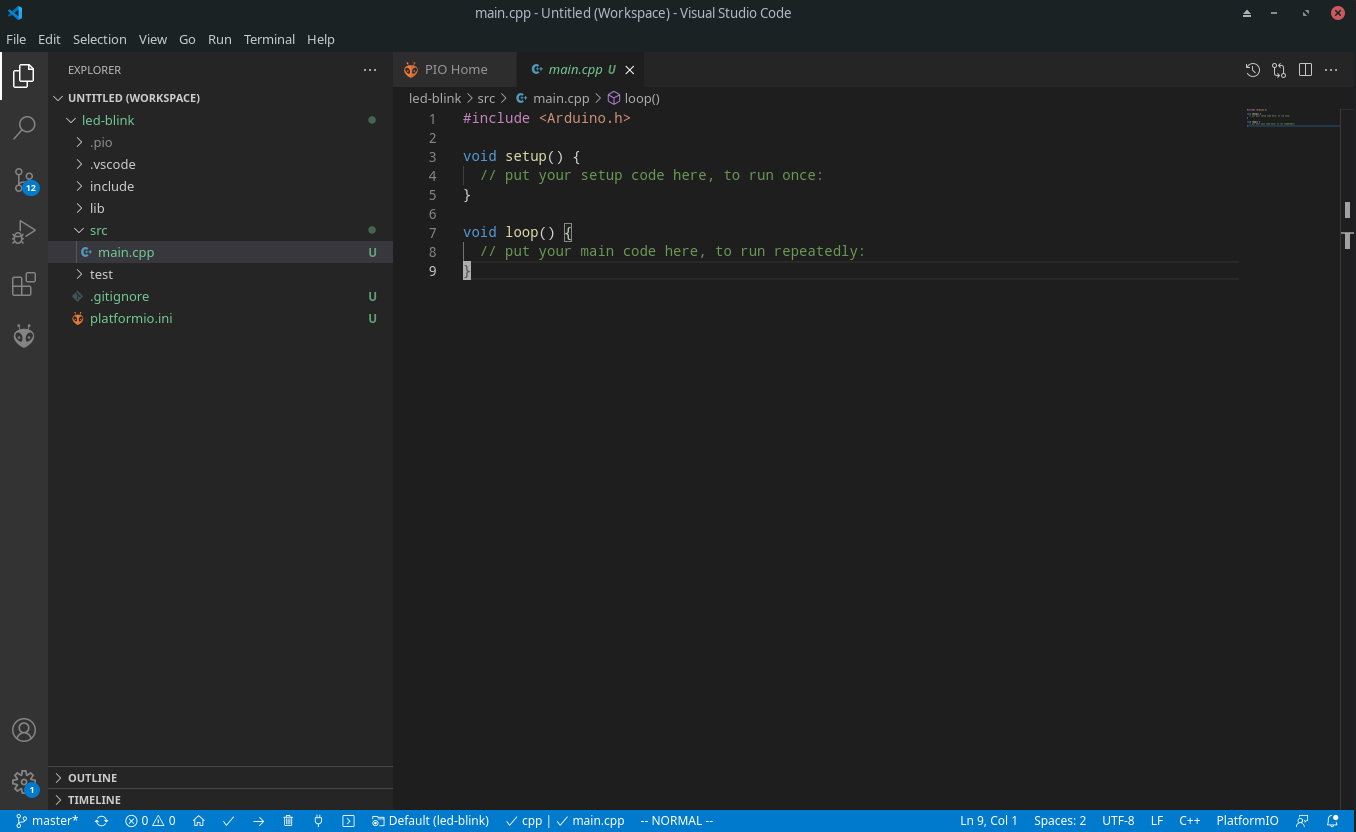1356x832 pixels.
Task: Switch to the PIO Home tab
Action: coord(455,70)
